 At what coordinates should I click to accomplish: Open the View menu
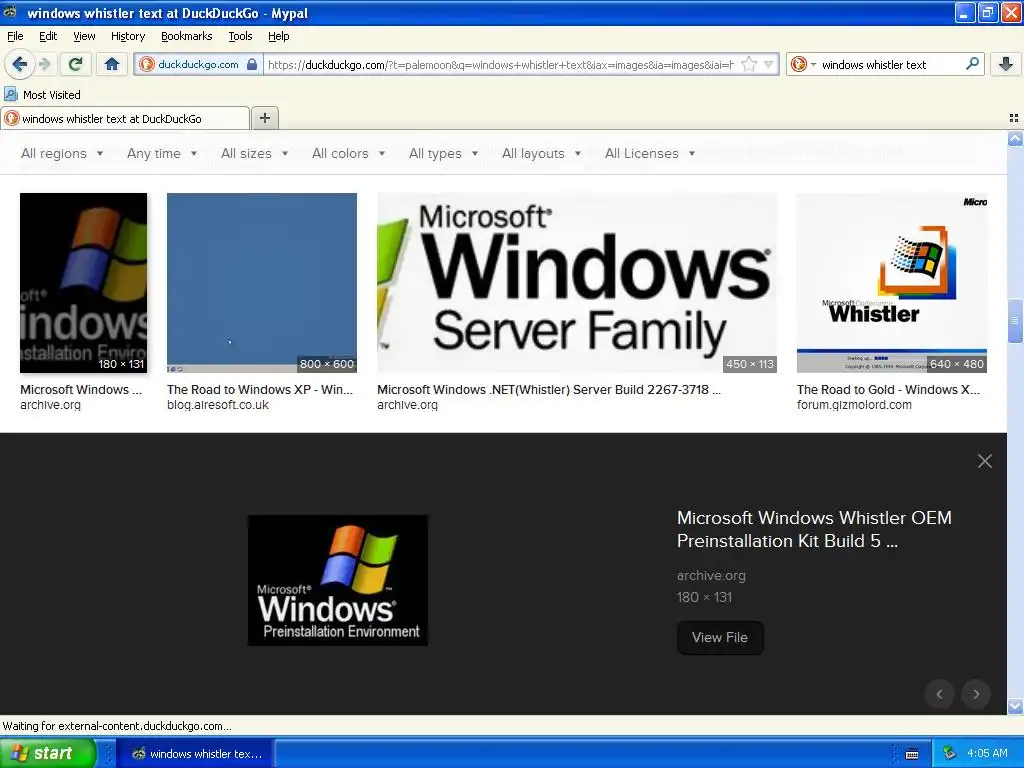[x=84, y=36]
